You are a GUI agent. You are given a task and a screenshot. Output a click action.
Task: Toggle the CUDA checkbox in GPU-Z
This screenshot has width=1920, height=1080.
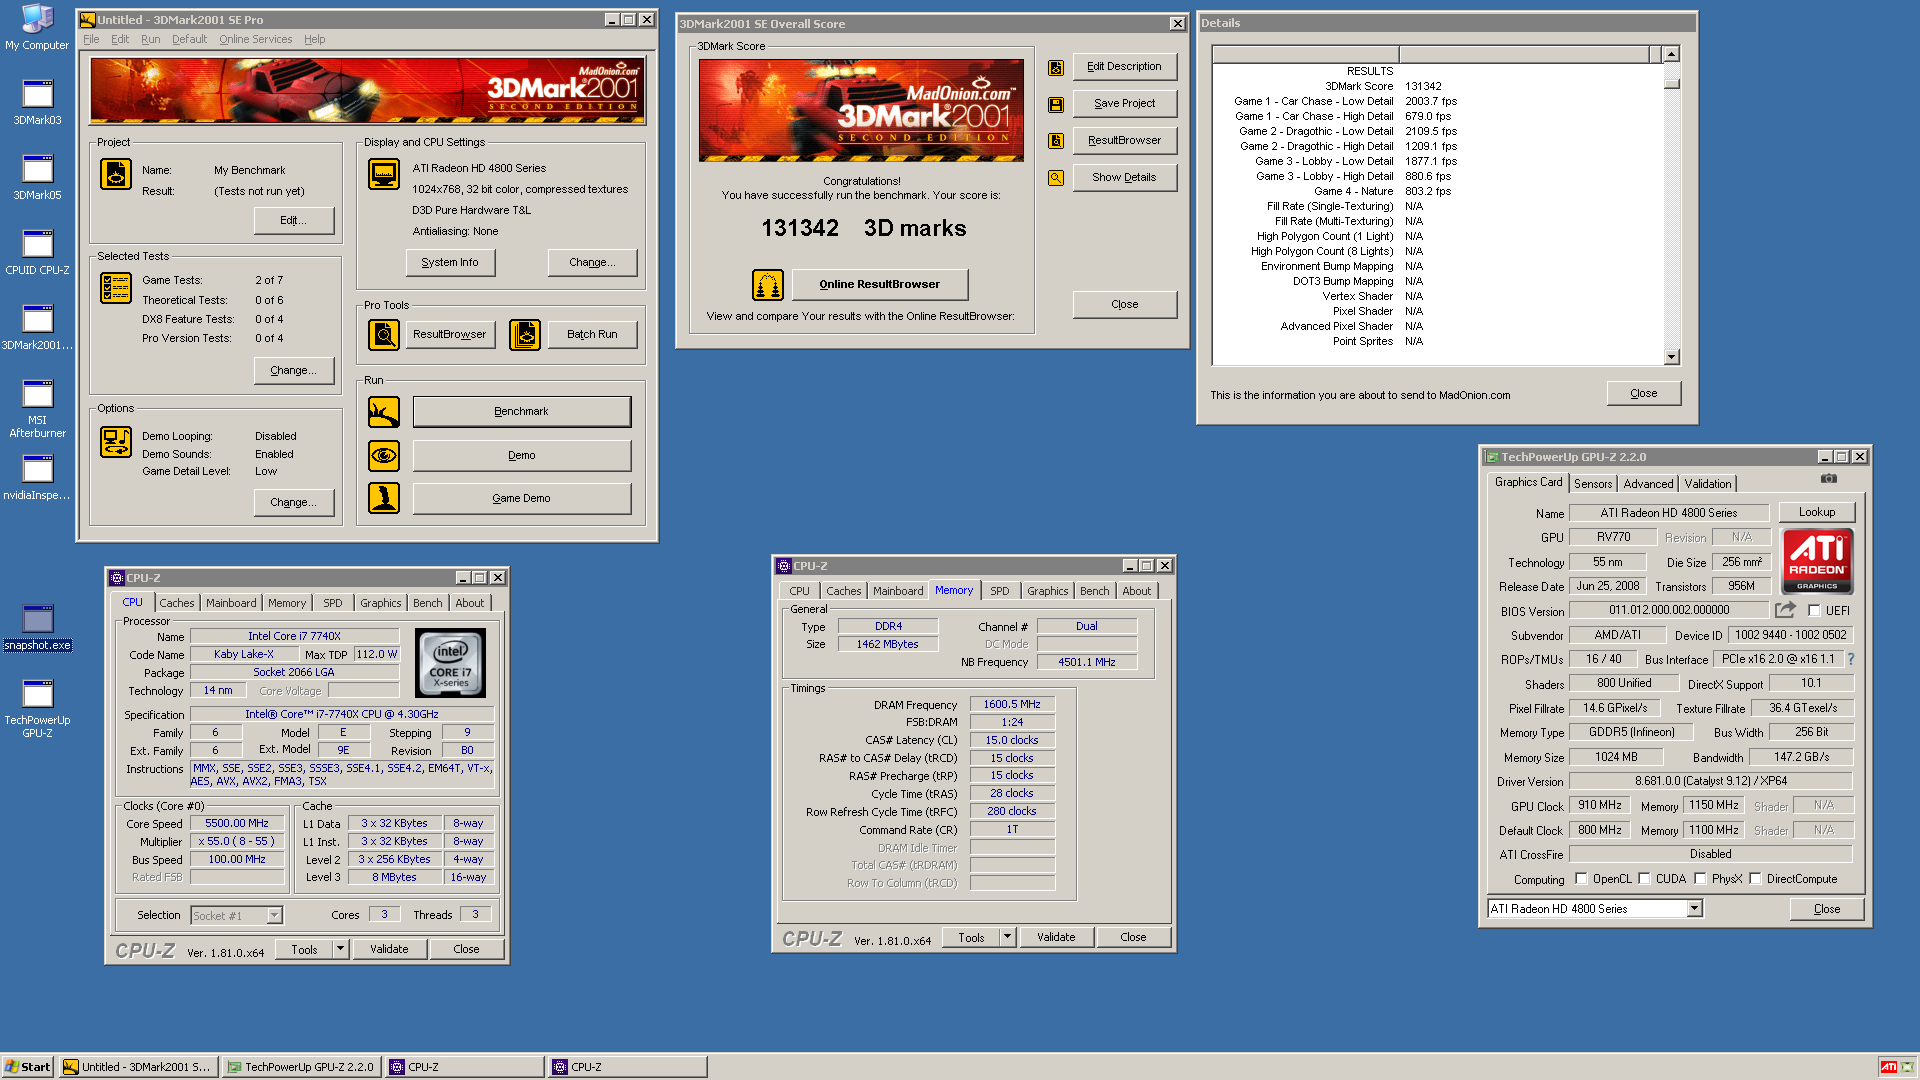coord(1644,879)
